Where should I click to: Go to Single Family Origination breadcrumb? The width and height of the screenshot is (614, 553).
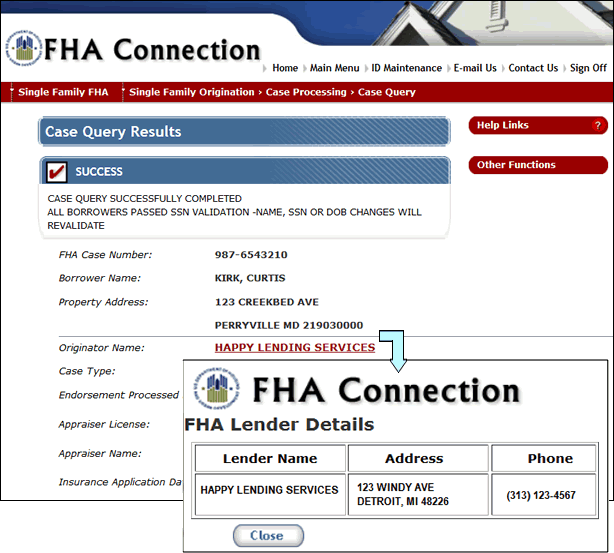[x=191, y=92]
